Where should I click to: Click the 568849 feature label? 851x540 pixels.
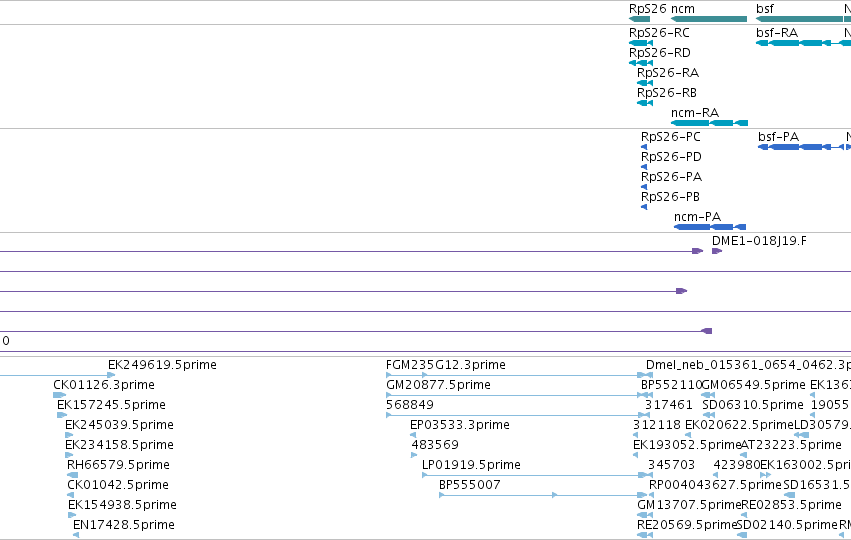410,405
